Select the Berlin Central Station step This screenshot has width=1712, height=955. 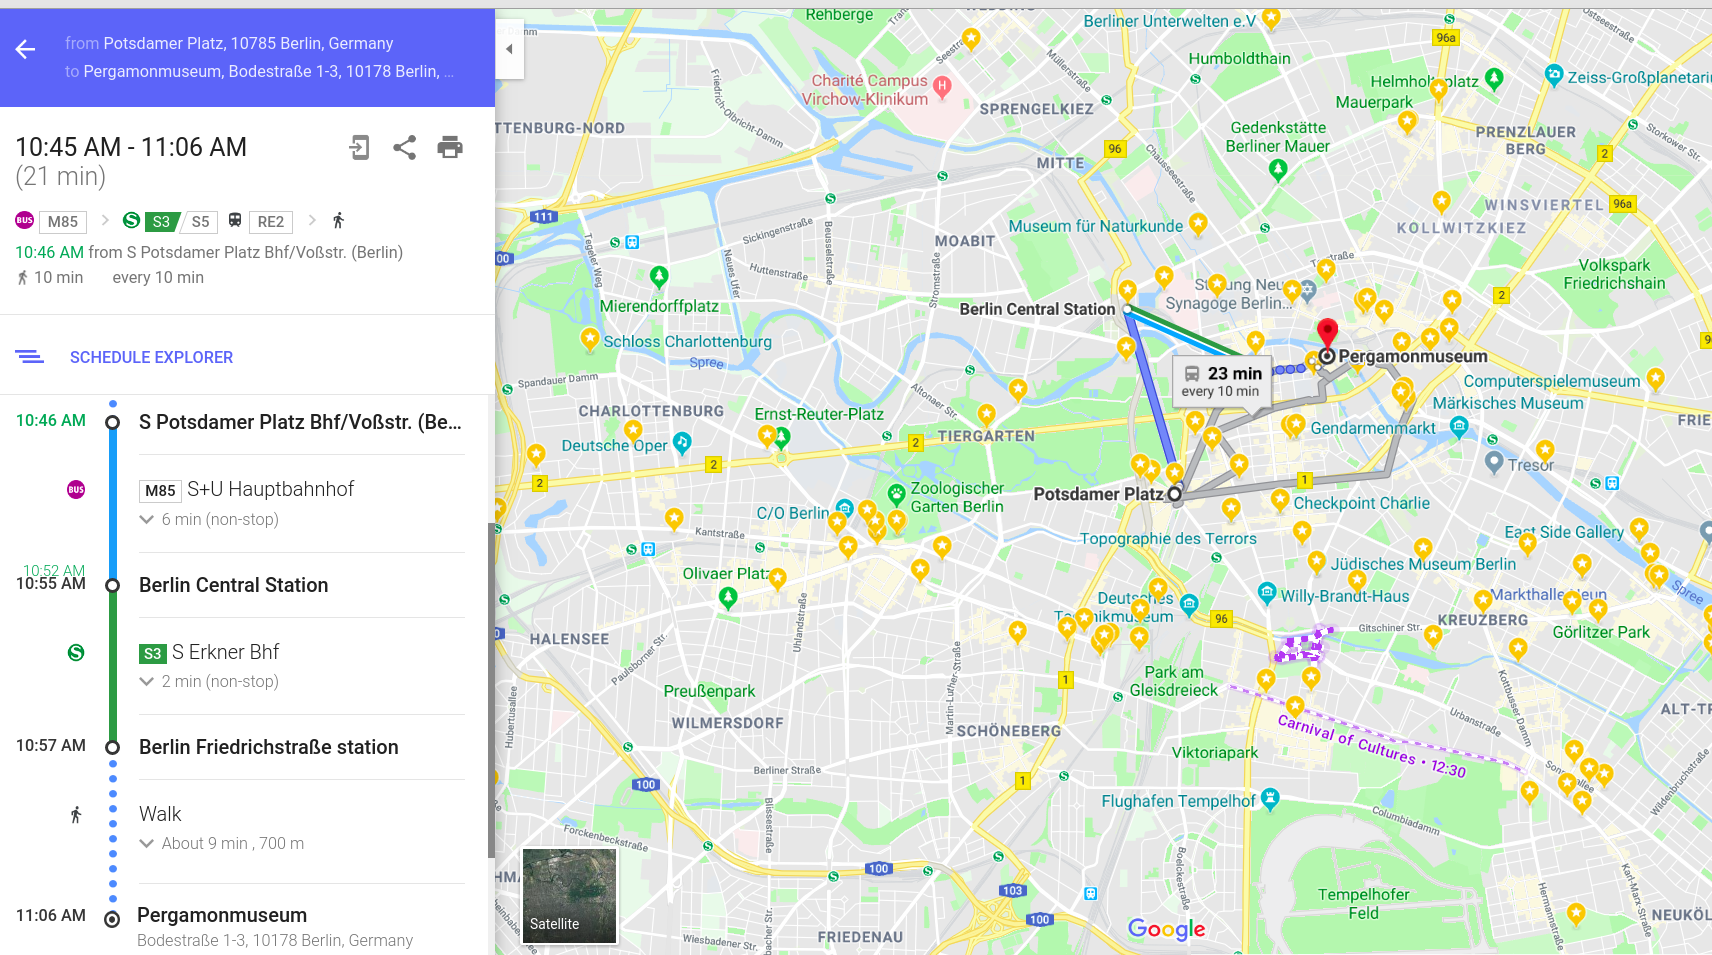click(233, 585)
